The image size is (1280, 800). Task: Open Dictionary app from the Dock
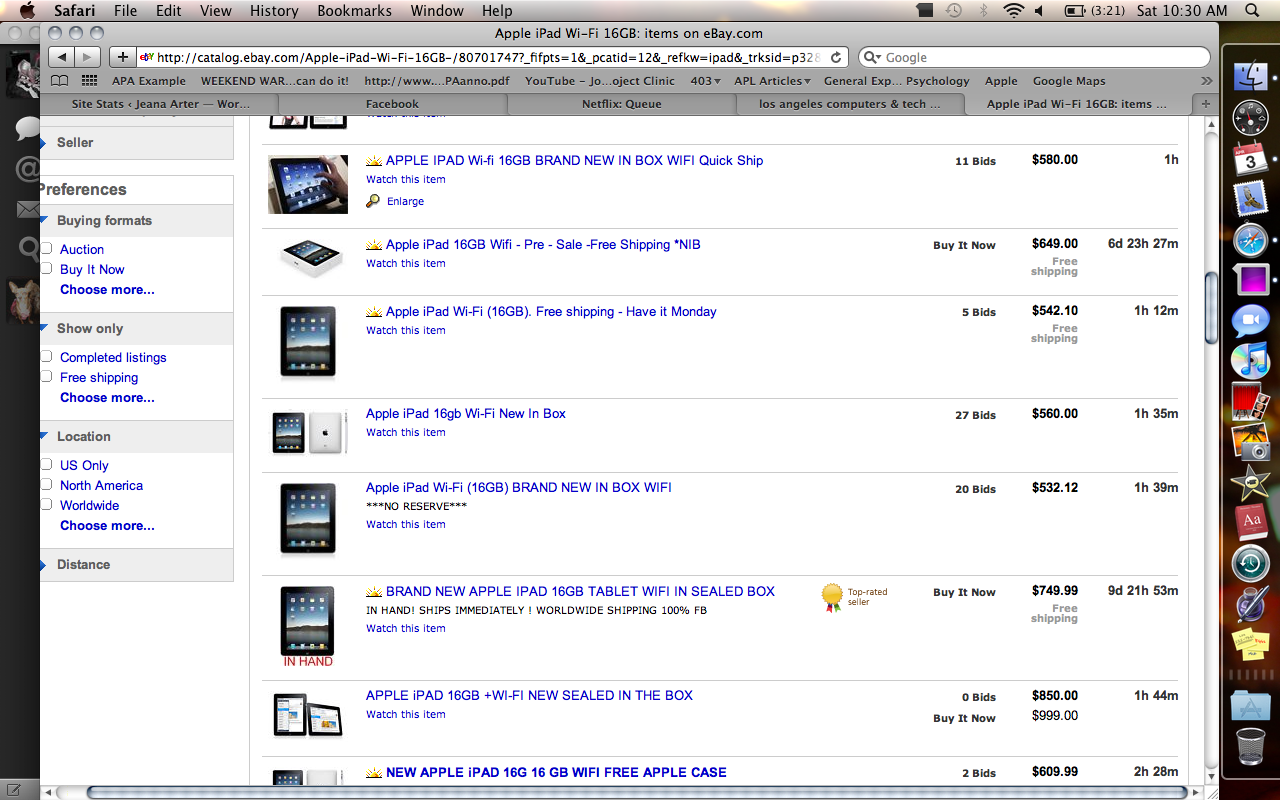pyautogui.click(x=1250, y=522)
